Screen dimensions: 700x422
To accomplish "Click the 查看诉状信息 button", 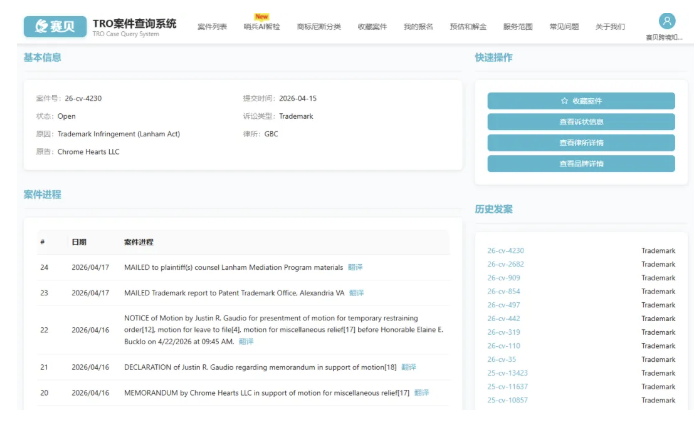I will coord(581,122).
